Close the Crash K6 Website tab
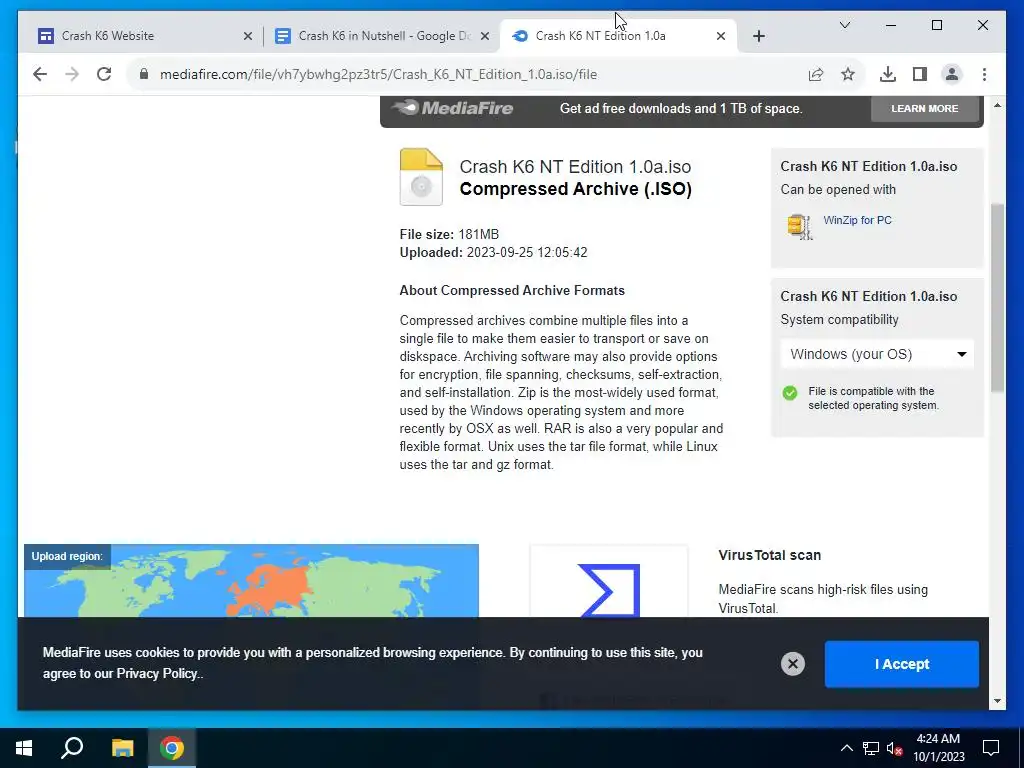The image size is (1024, 768). (248, 37)
